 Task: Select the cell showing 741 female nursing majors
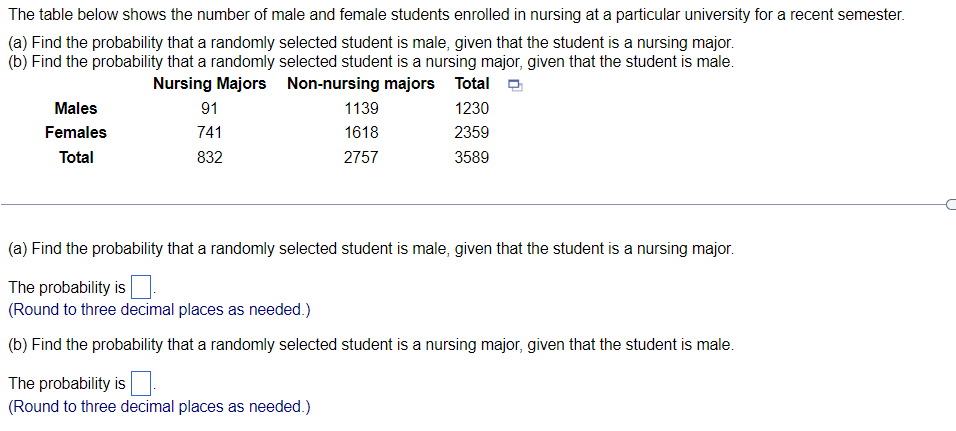pyautogui.click(x=209, y=133)
